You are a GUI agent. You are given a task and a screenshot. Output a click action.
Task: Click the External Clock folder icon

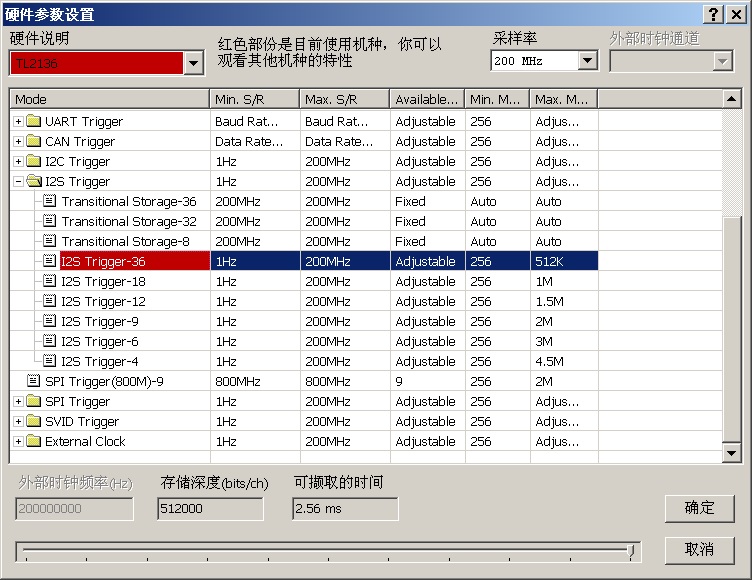pyautogui.click(x=34, y=441)
